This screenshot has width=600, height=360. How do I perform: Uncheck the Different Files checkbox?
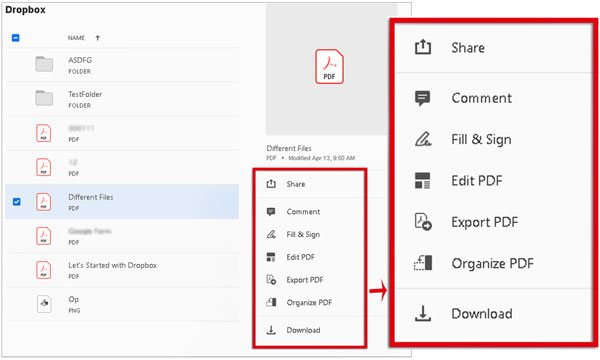click(16, 202)
